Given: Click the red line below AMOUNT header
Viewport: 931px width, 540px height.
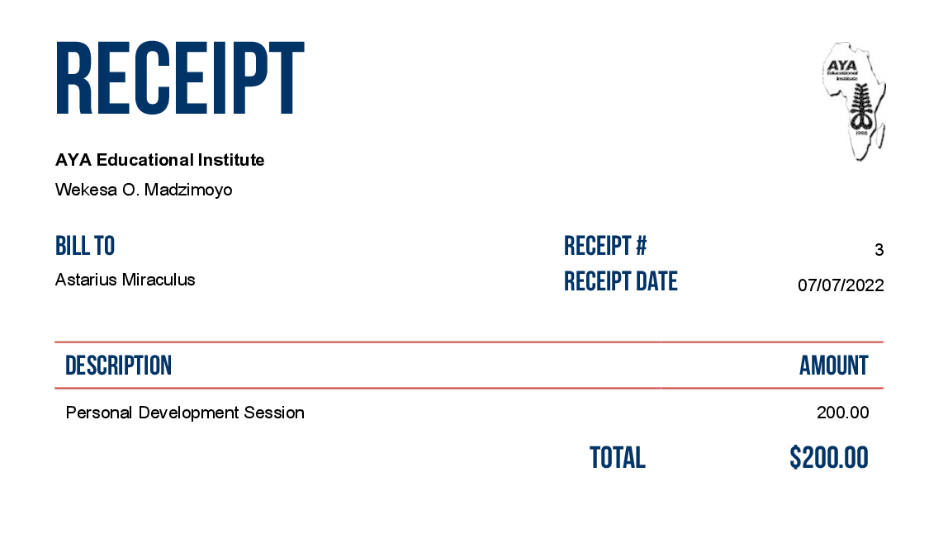Looking at the screenshot, I should click(x=469, y=389).
